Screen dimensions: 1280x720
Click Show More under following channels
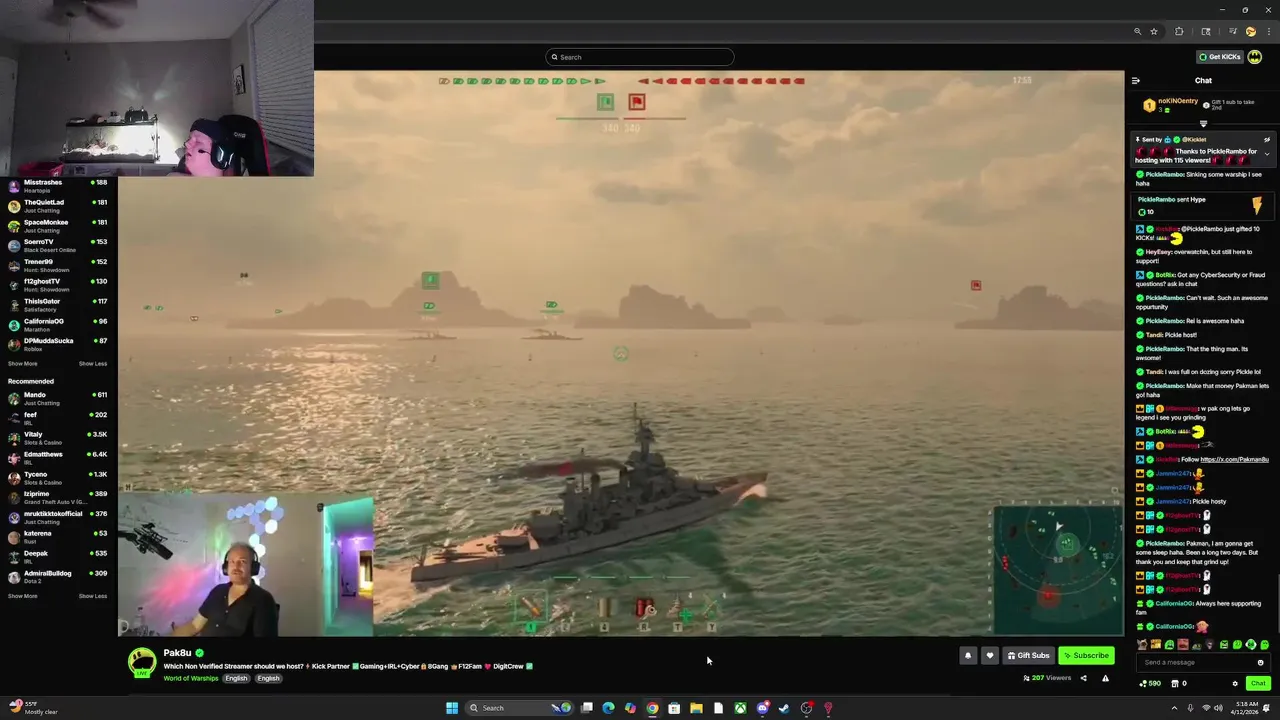22,364
